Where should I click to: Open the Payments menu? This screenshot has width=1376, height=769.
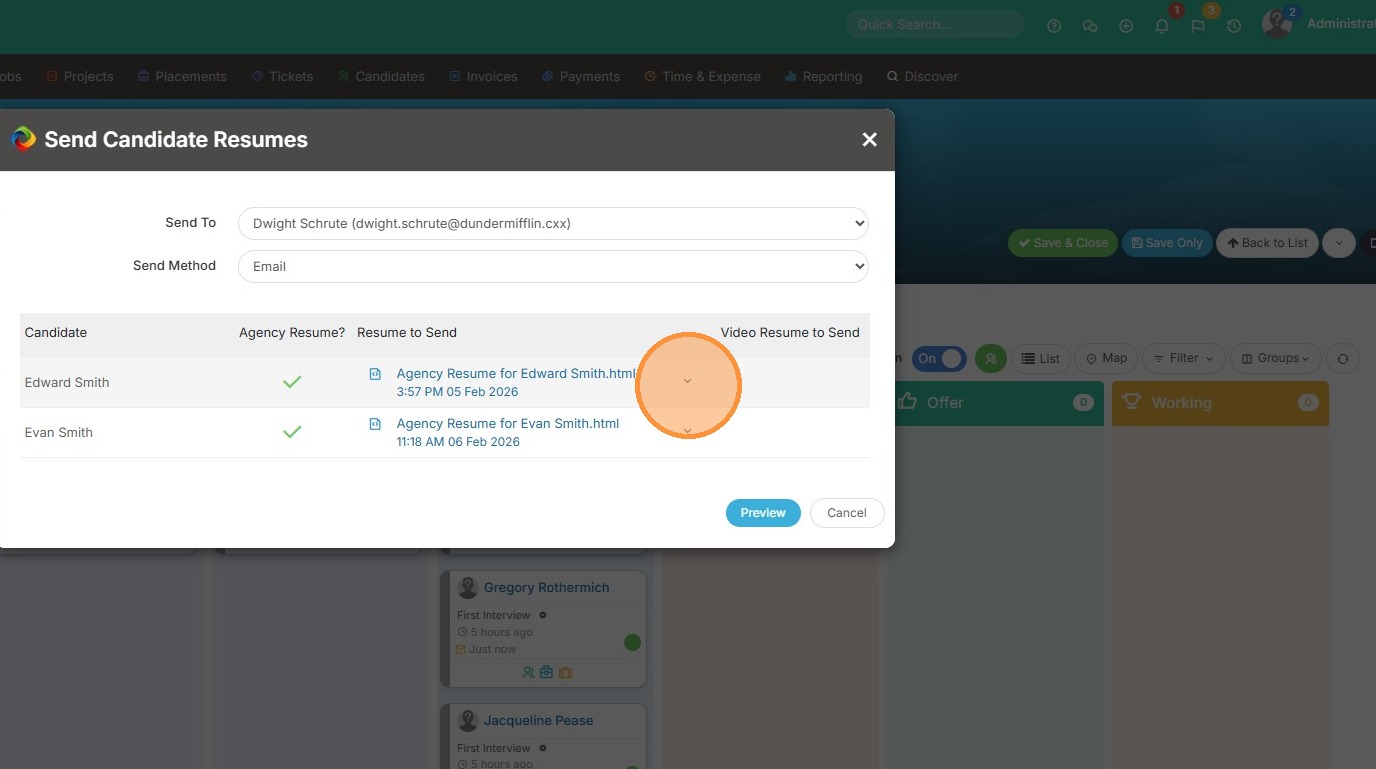pos(581,76)
